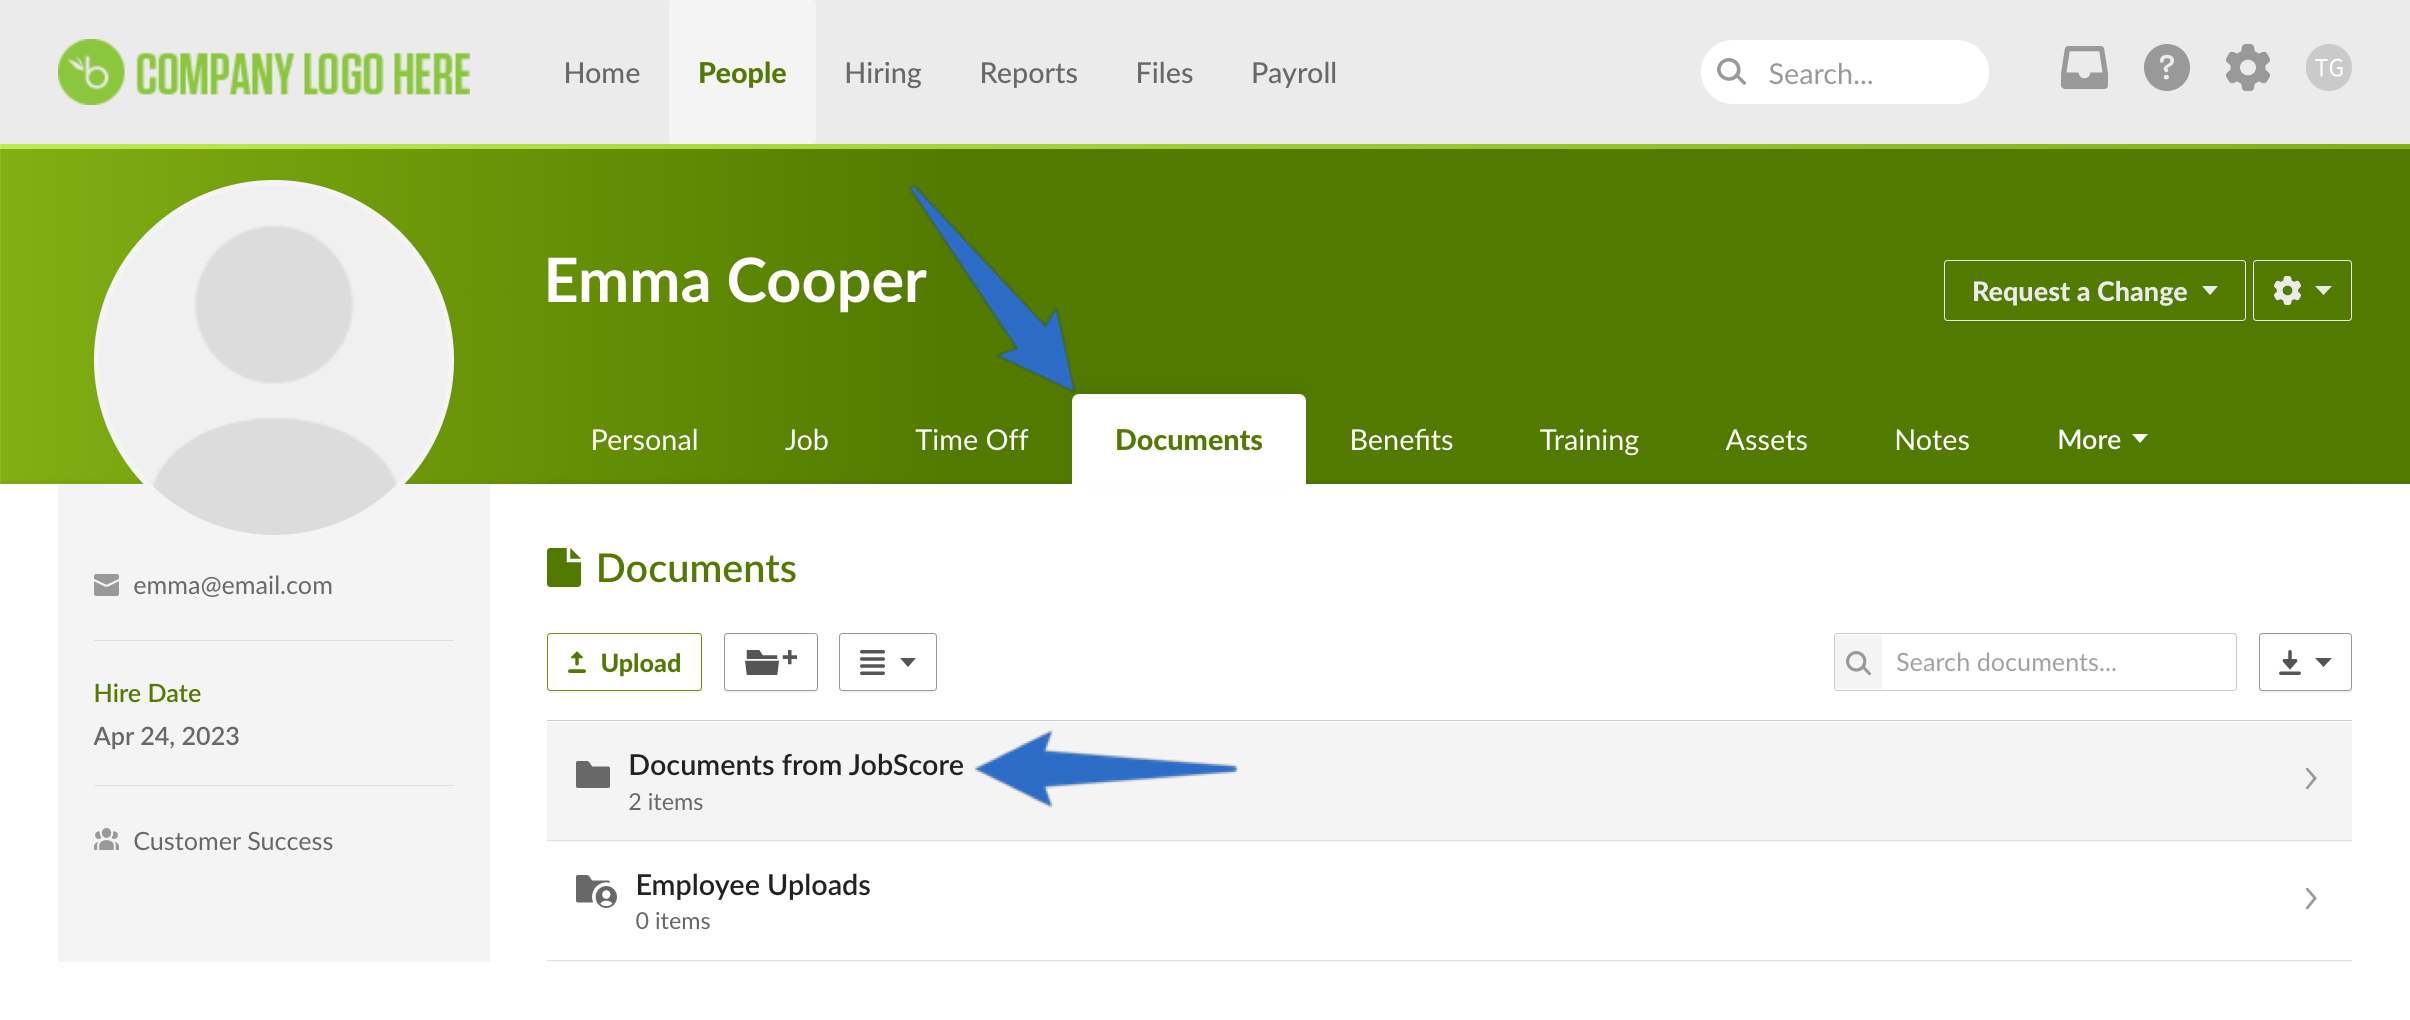The width and height of the screenshot is (2410, 1020).
Task: Switch to the Time Off tab
Action: 971,440
